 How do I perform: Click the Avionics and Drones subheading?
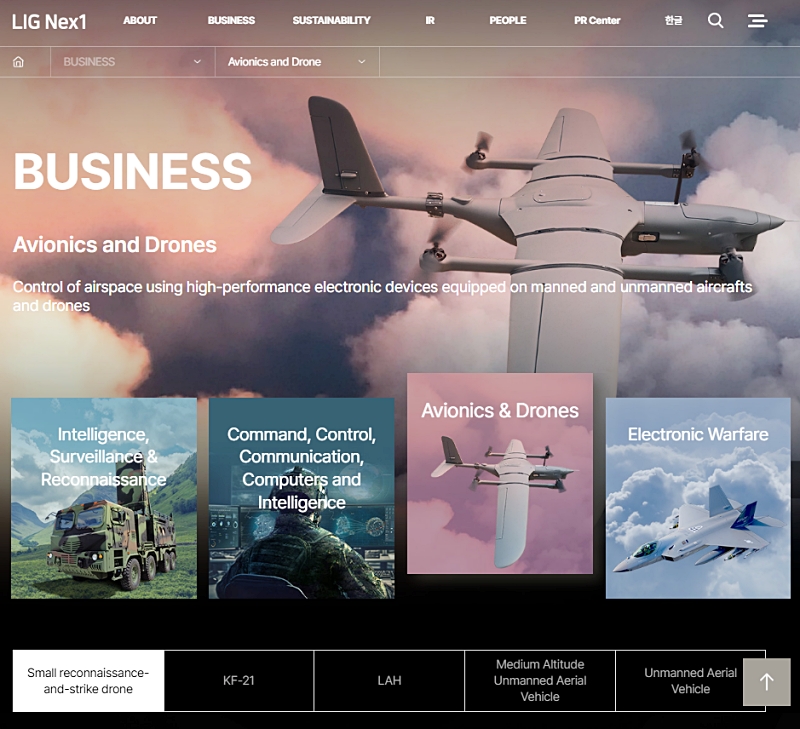click(115, 245)
